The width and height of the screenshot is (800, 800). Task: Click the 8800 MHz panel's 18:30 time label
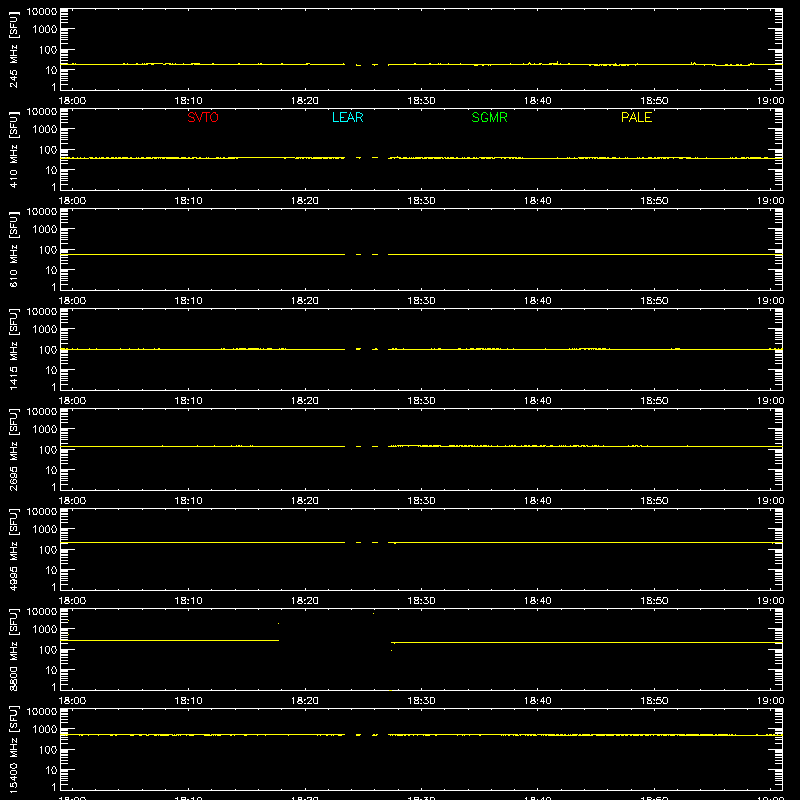tap(421, 701)
